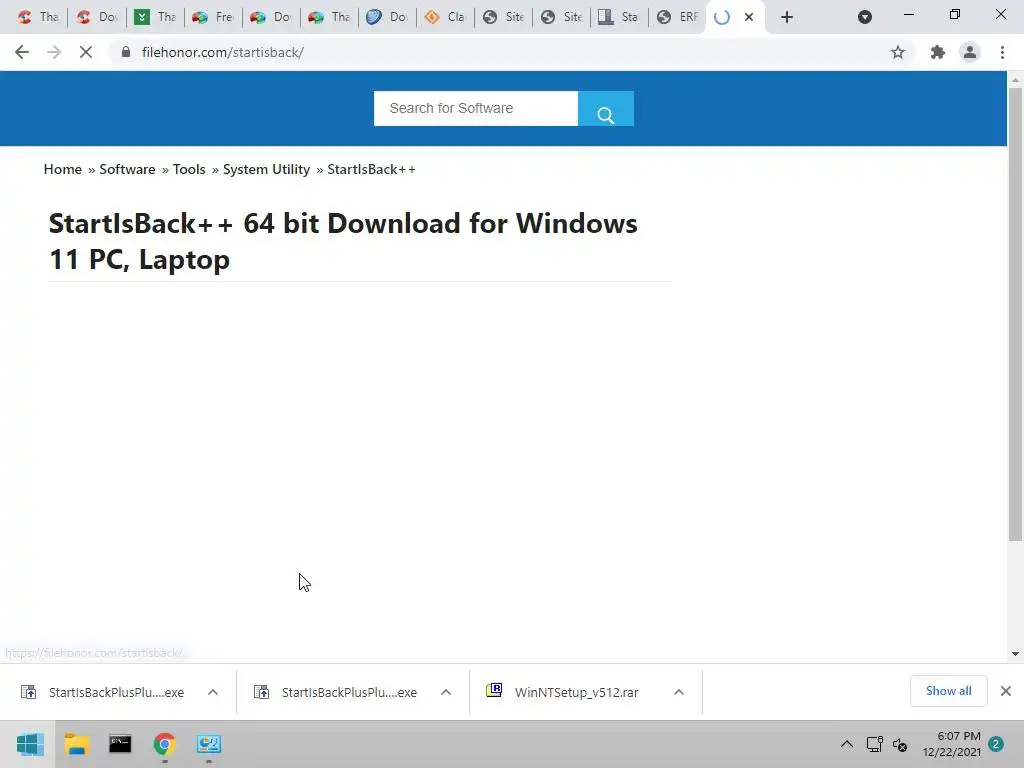1024x768 pixels.
Task: Click the site lock icon in address bar
Action: tap(126, 52)
